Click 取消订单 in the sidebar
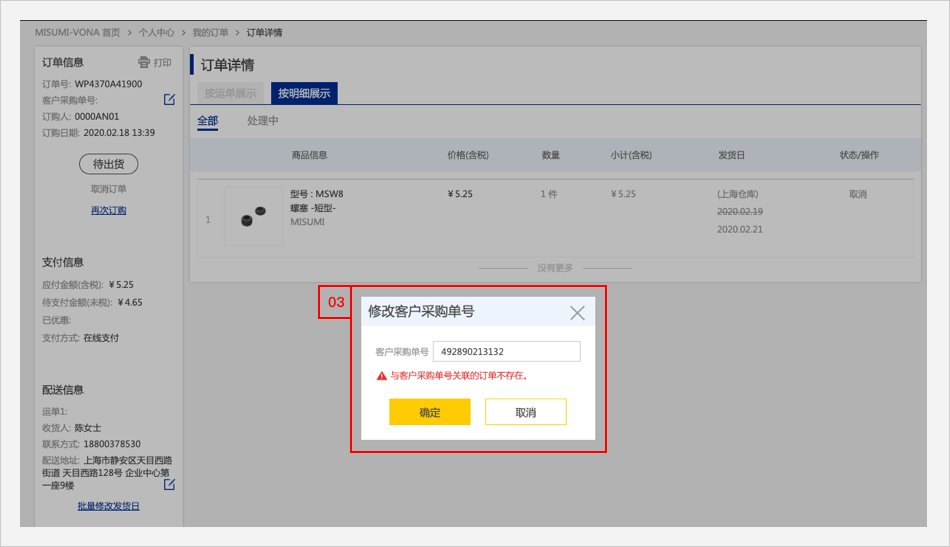Viewport: 950px width, 547px height. 108,189
